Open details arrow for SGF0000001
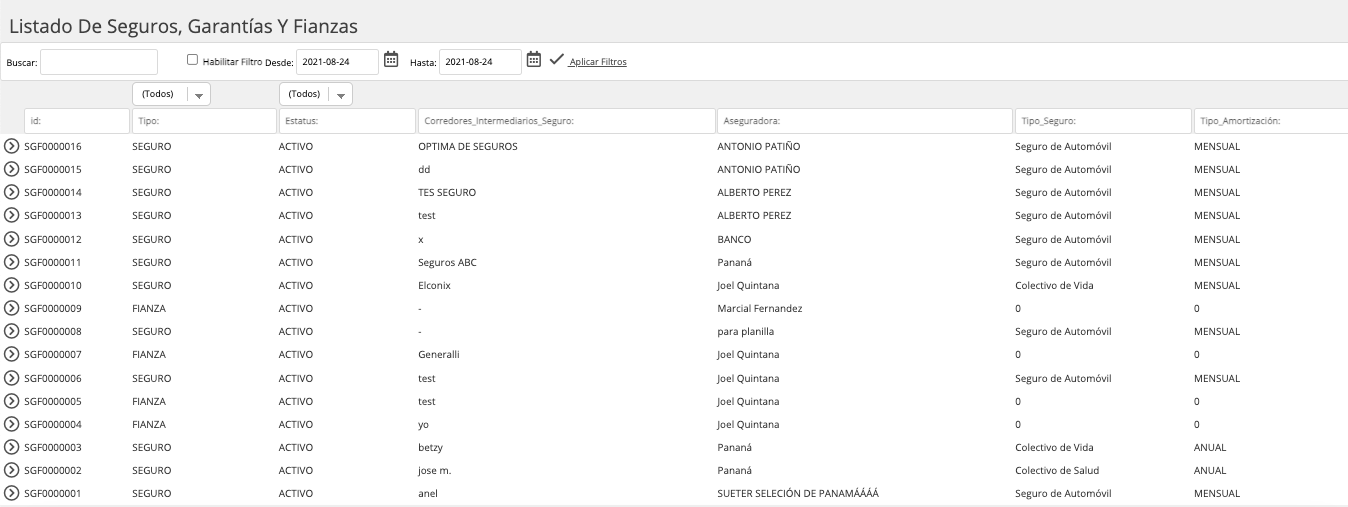 12,493
